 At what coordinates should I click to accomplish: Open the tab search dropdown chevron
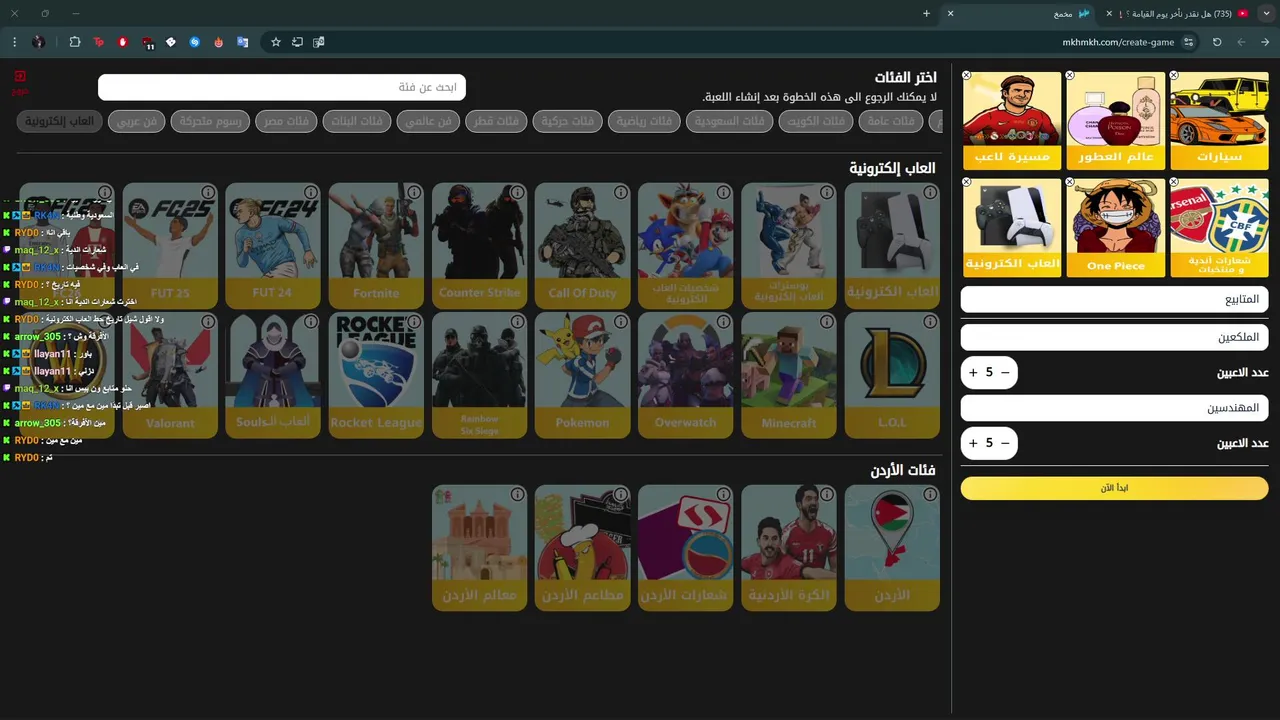coord(1266,13)
